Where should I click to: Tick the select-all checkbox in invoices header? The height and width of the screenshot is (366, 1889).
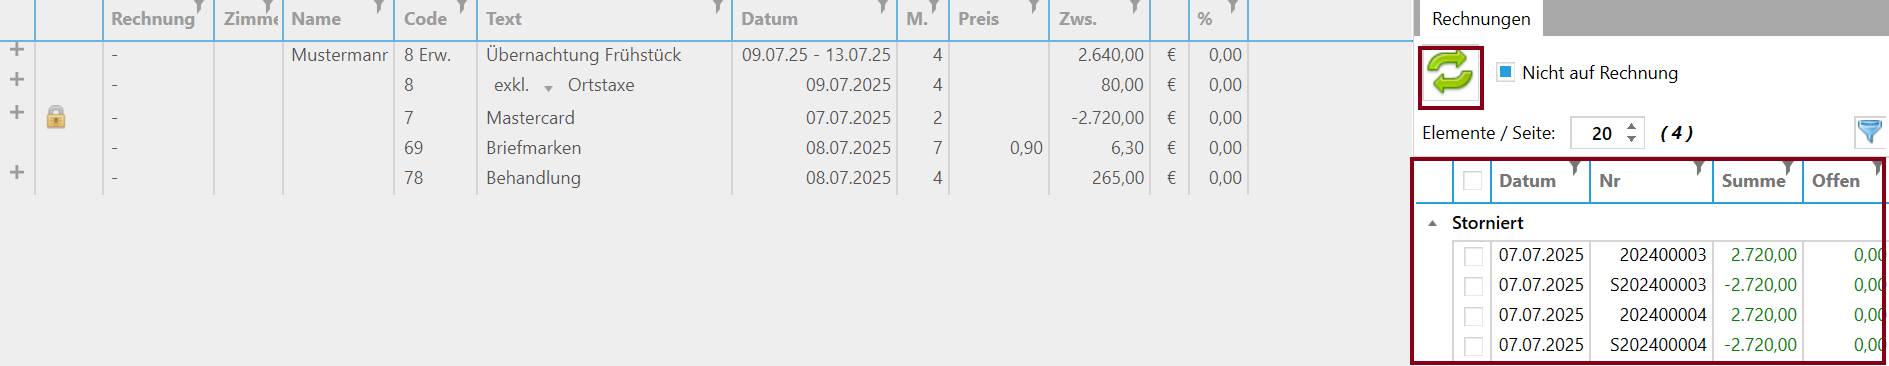pyautogui.click(x=1472, y=181)
